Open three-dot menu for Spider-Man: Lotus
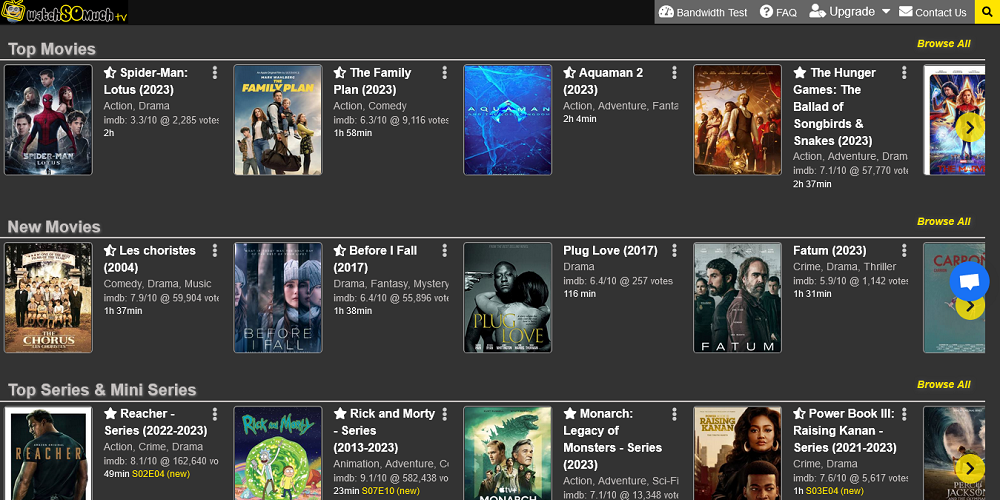This screenshot has height=500, width=1000. click(215, 73)
